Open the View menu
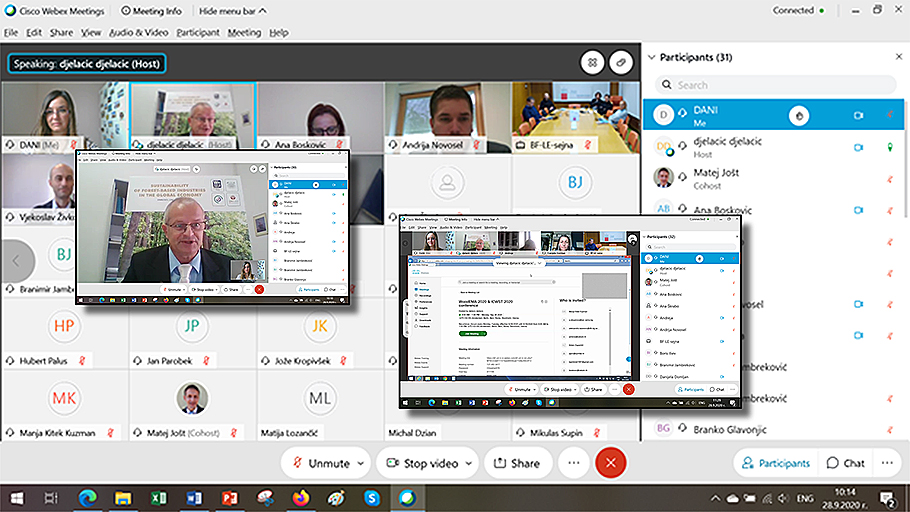This screenshot has width=910, height=512. [91, 33]
